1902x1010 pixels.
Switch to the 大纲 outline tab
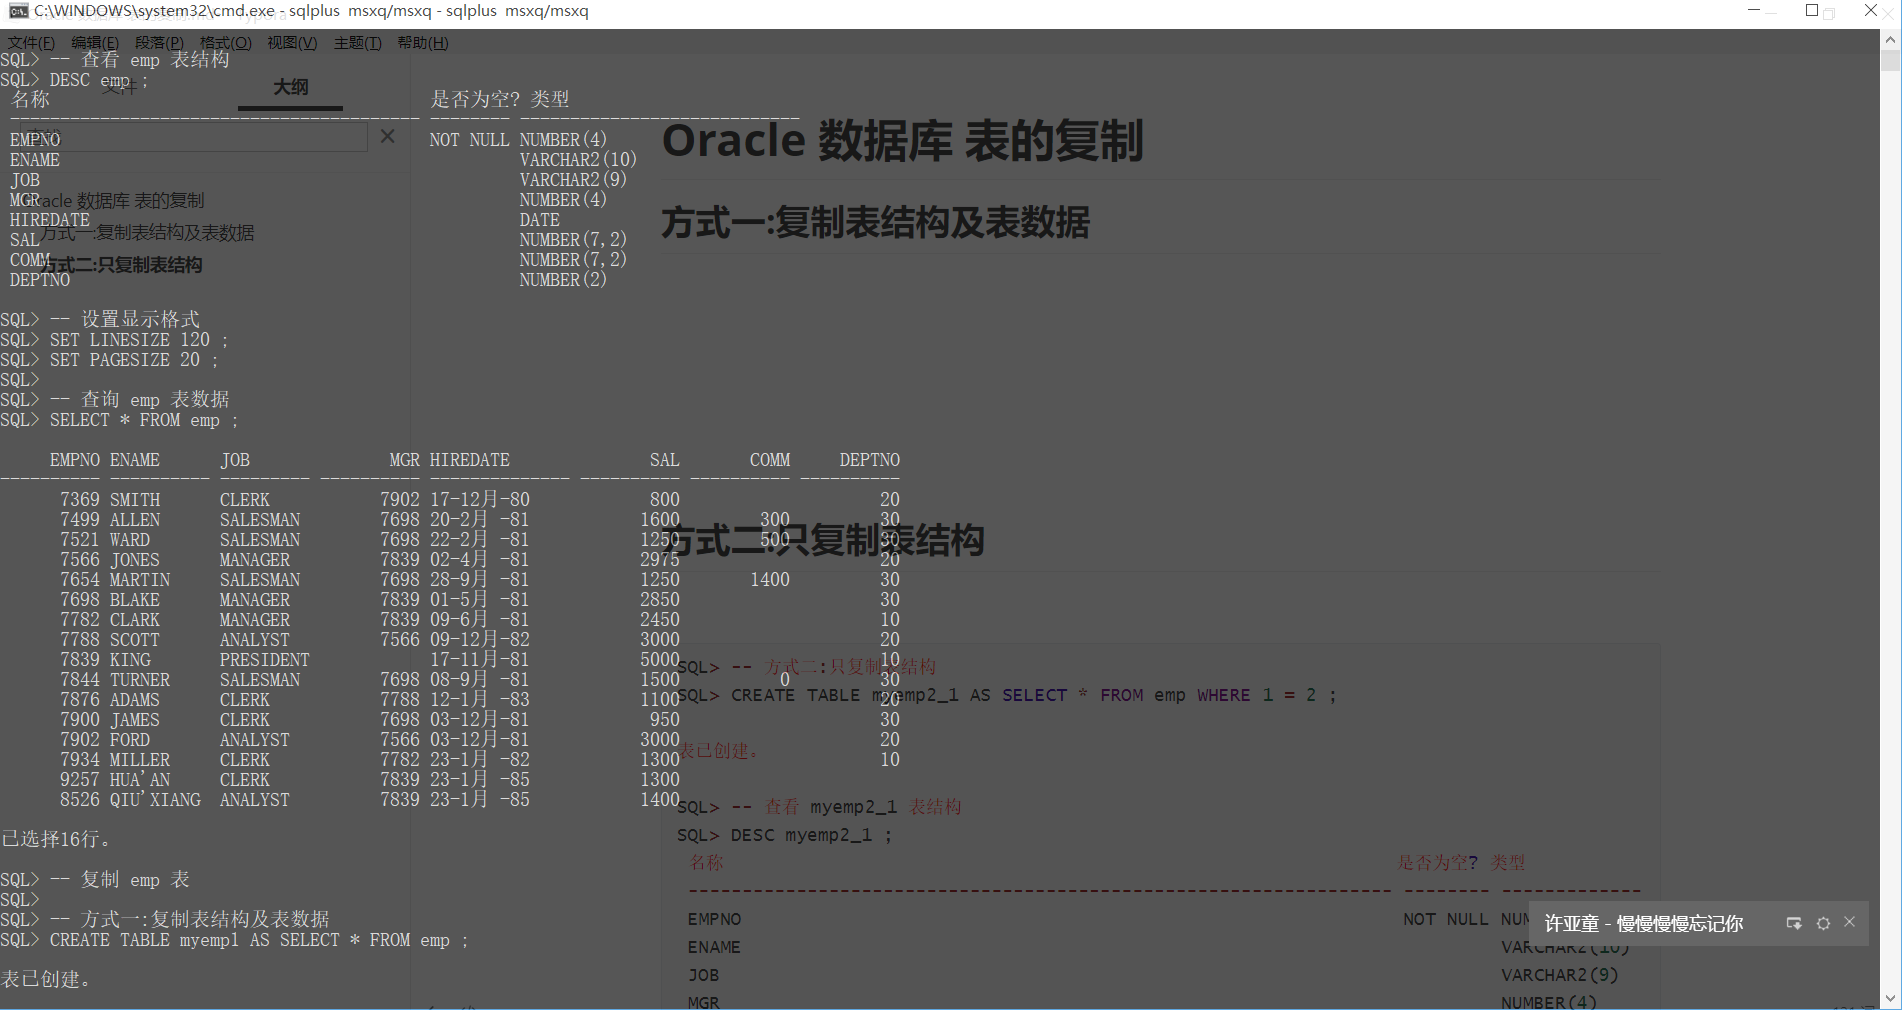[x=290, y=87]
